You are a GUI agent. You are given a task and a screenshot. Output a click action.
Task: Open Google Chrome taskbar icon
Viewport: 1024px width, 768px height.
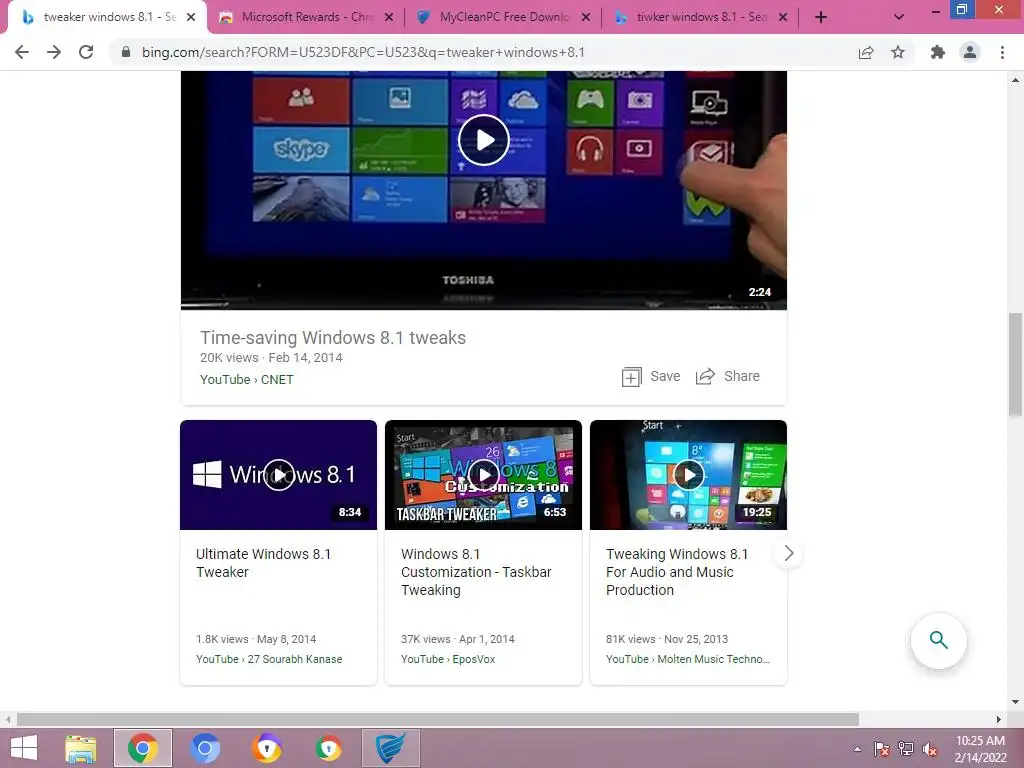142,748
